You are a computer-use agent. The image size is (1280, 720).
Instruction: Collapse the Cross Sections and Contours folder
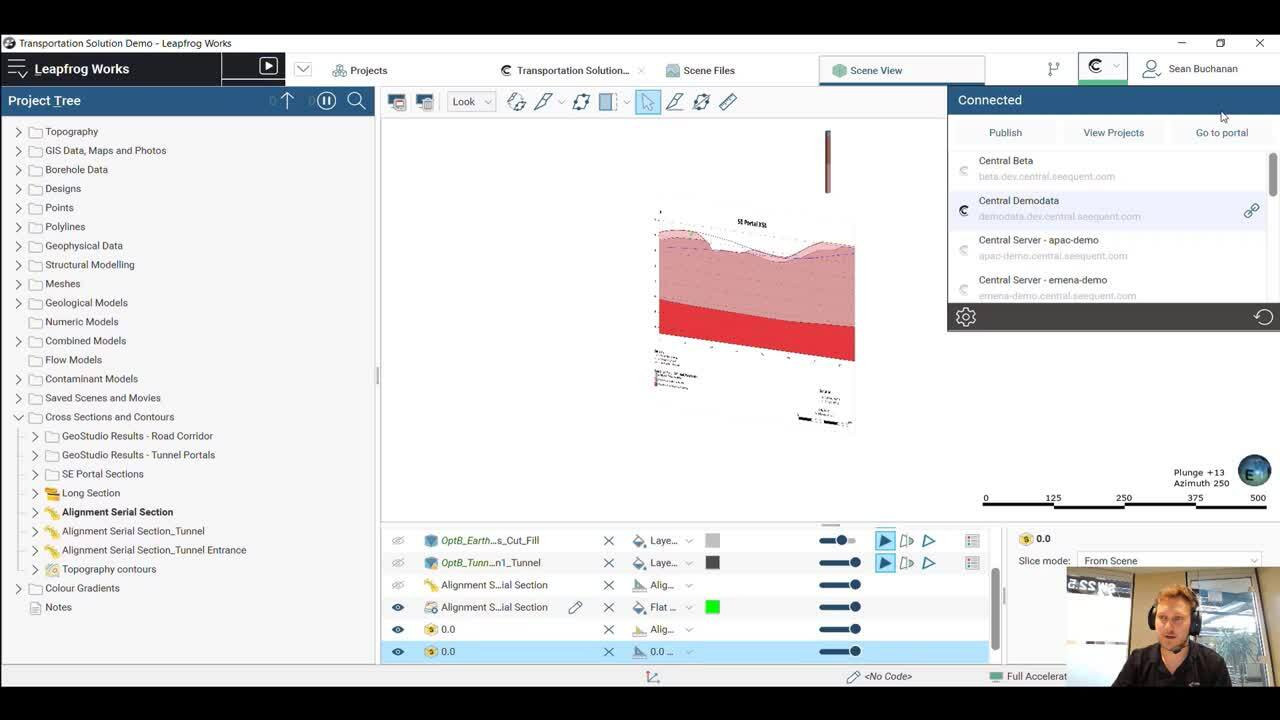tap(18, 417)
